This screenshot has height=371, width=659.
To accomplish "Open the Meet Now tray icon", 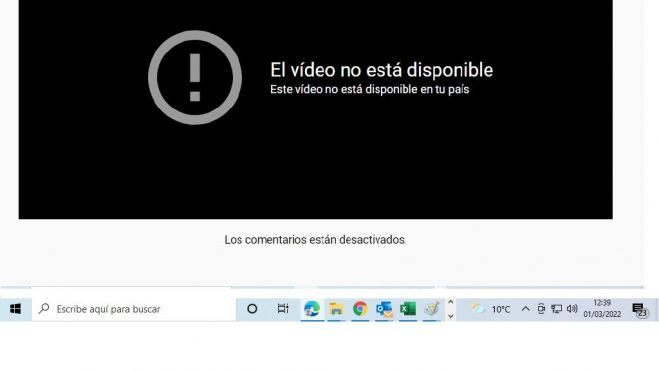I will point(541,309).
